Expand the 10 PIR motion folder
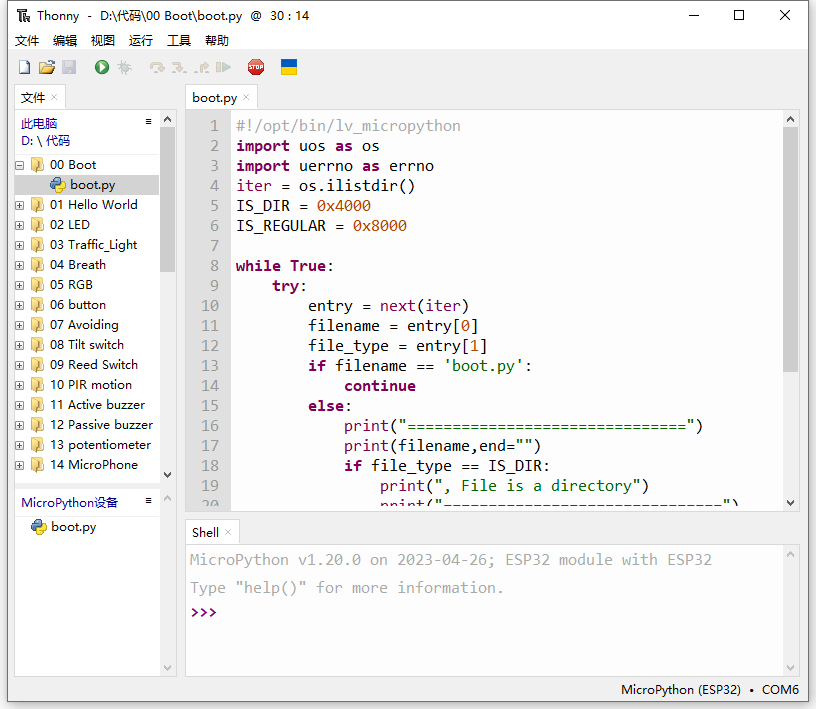 [x=20, y=386]
